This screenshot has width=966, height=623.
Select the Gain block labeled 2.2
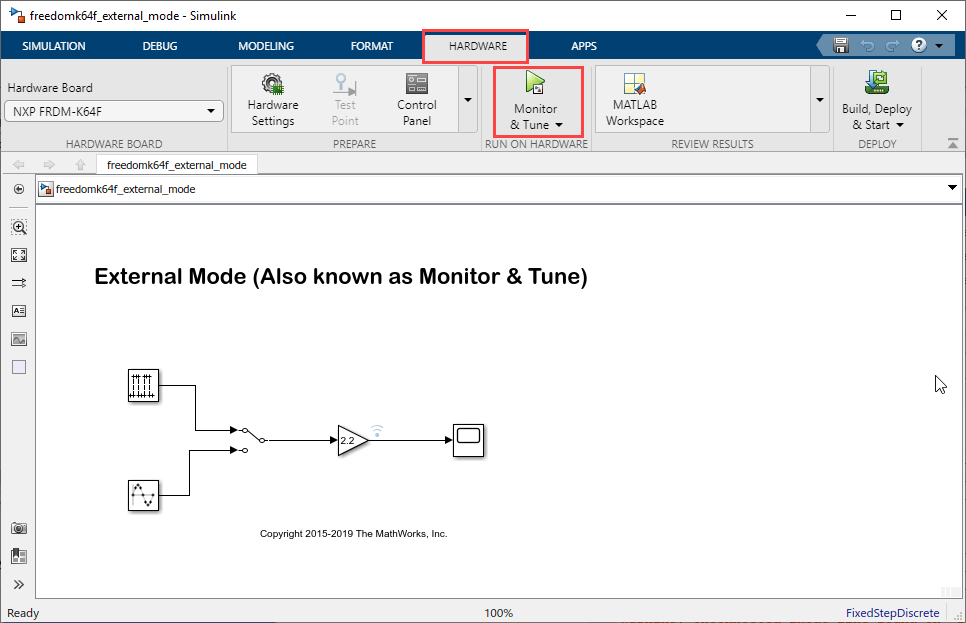point(351,440)
